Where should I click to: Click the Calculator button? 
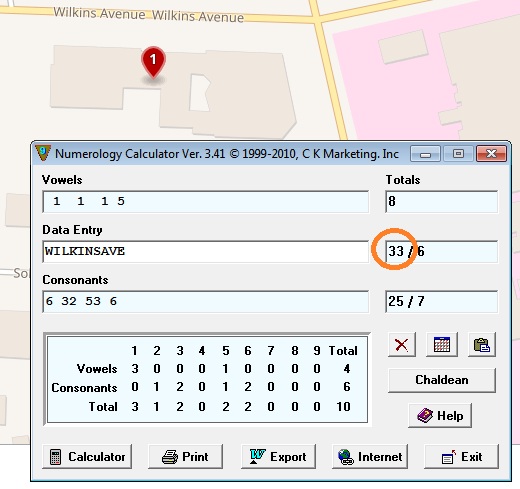click(x=87, y=457)
